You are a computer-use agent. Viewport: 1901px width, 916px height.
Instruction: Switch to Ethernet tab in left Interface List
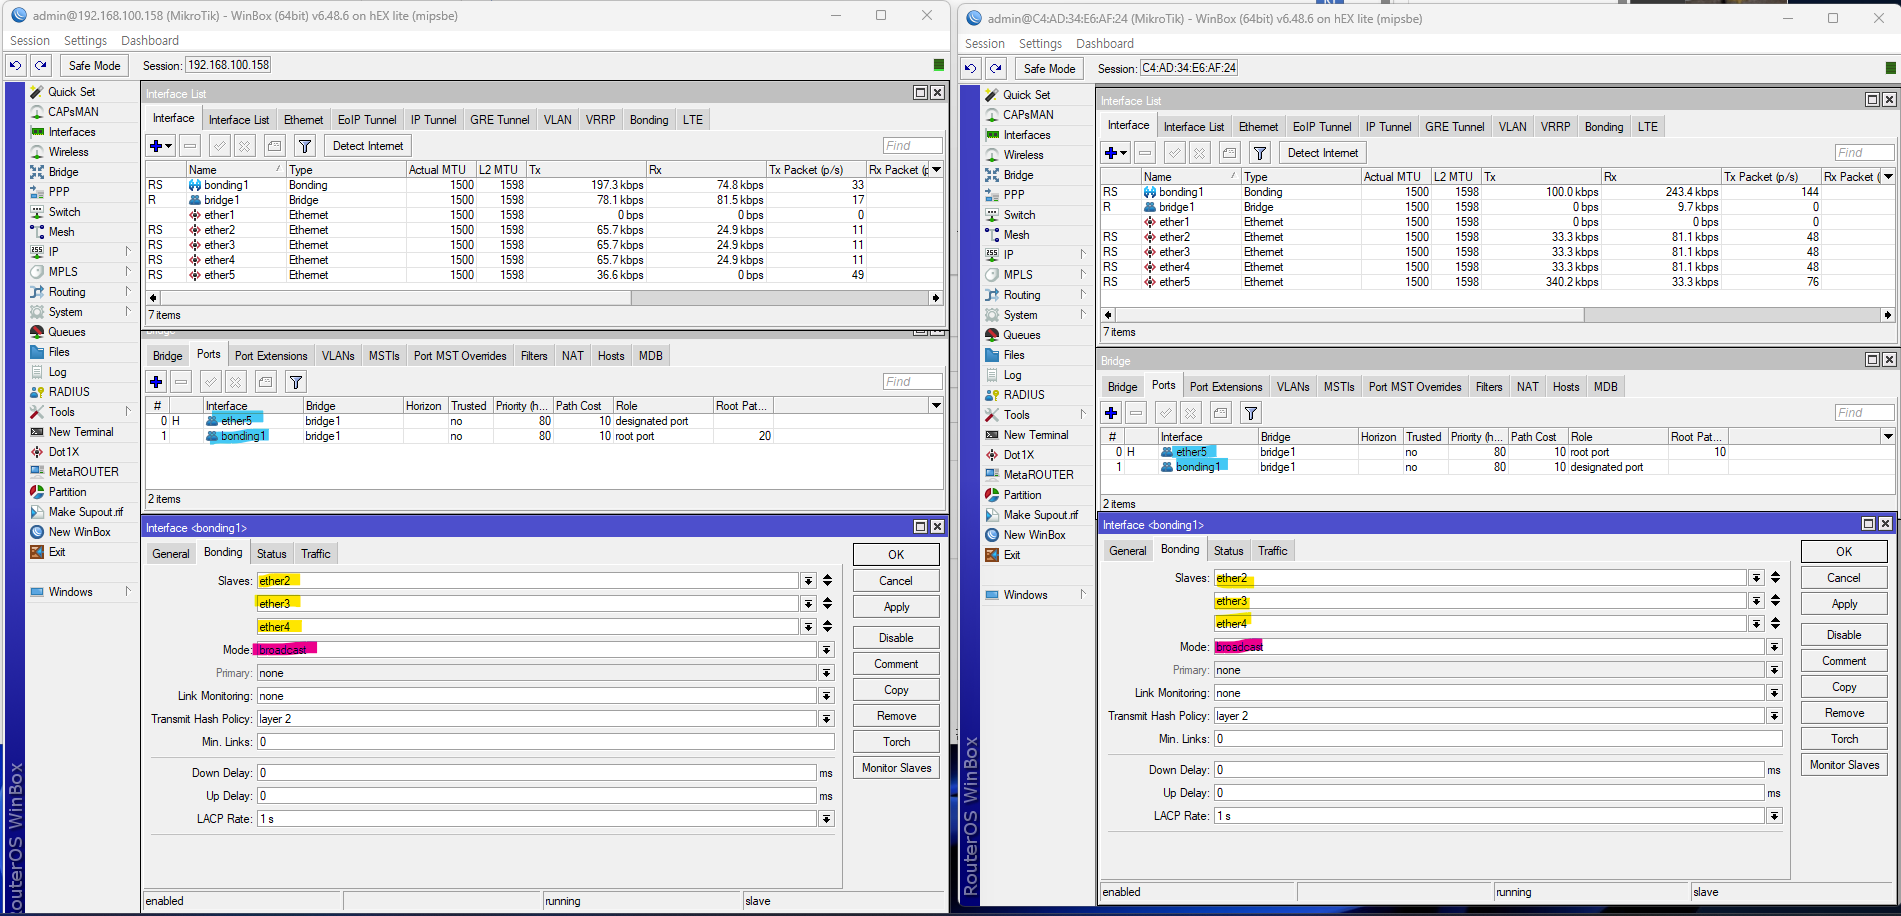point(303,120)
